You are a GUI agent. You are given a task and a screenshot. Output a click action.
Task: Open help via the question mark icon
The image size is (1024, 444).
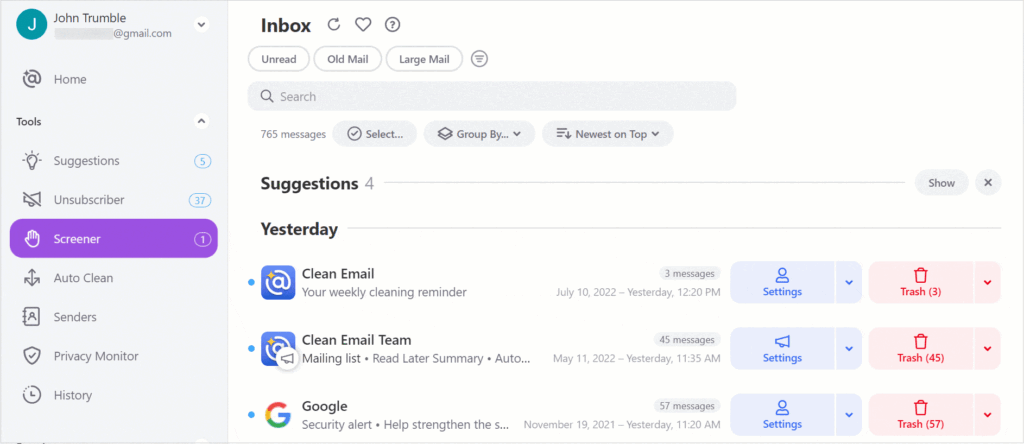(x=392, y=25)
